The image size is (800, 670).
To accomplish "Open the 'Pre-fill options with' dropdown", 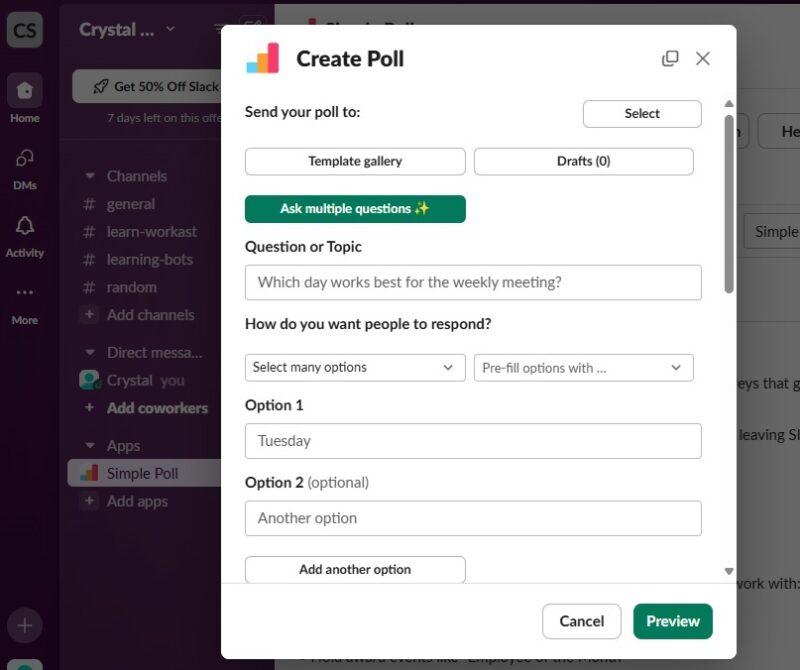I will pos(584,367).
